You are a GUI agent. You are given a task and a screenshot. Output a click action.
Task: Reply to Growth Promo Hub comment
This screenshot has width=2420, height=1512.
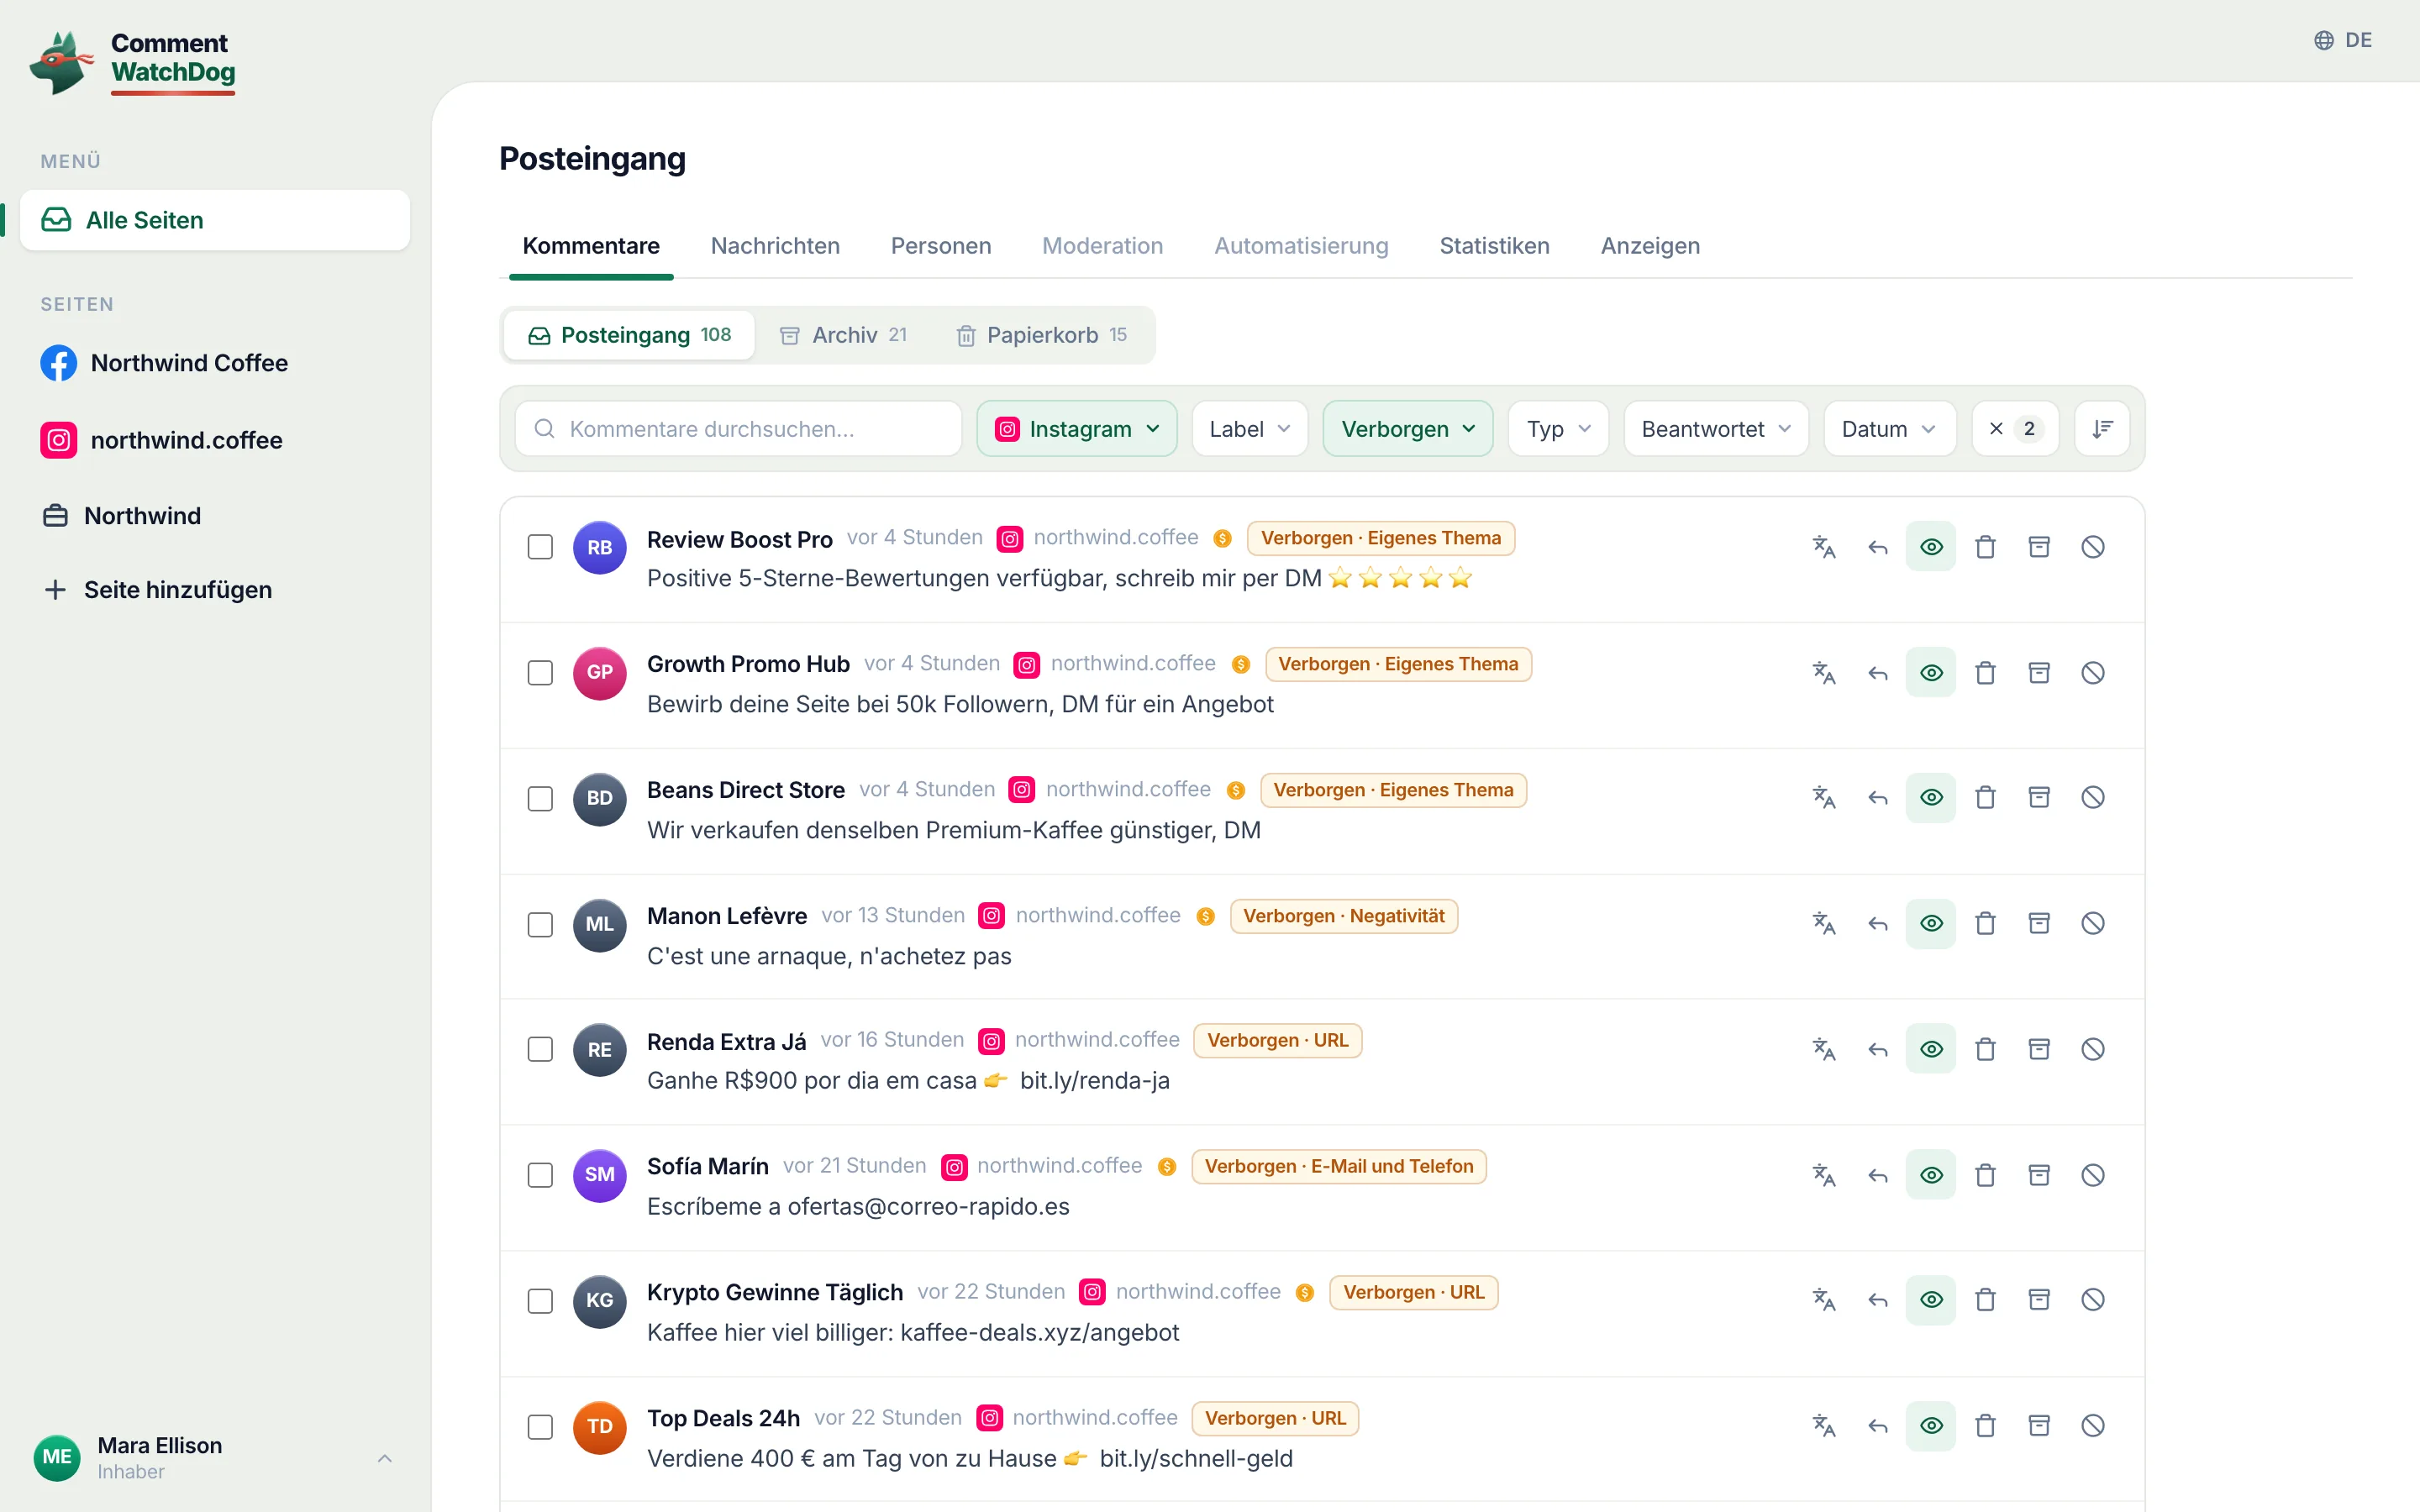(x=1878, y=673)
